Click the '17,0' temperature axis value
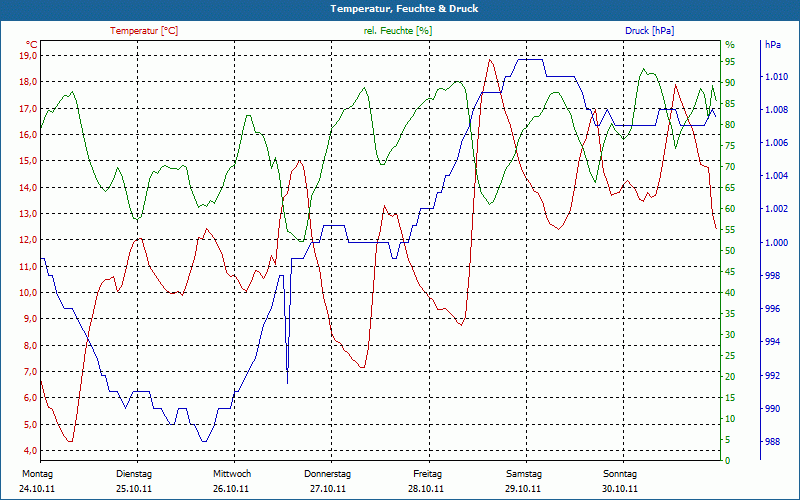Viewport: 800px width, 500px height. [28, 108]
